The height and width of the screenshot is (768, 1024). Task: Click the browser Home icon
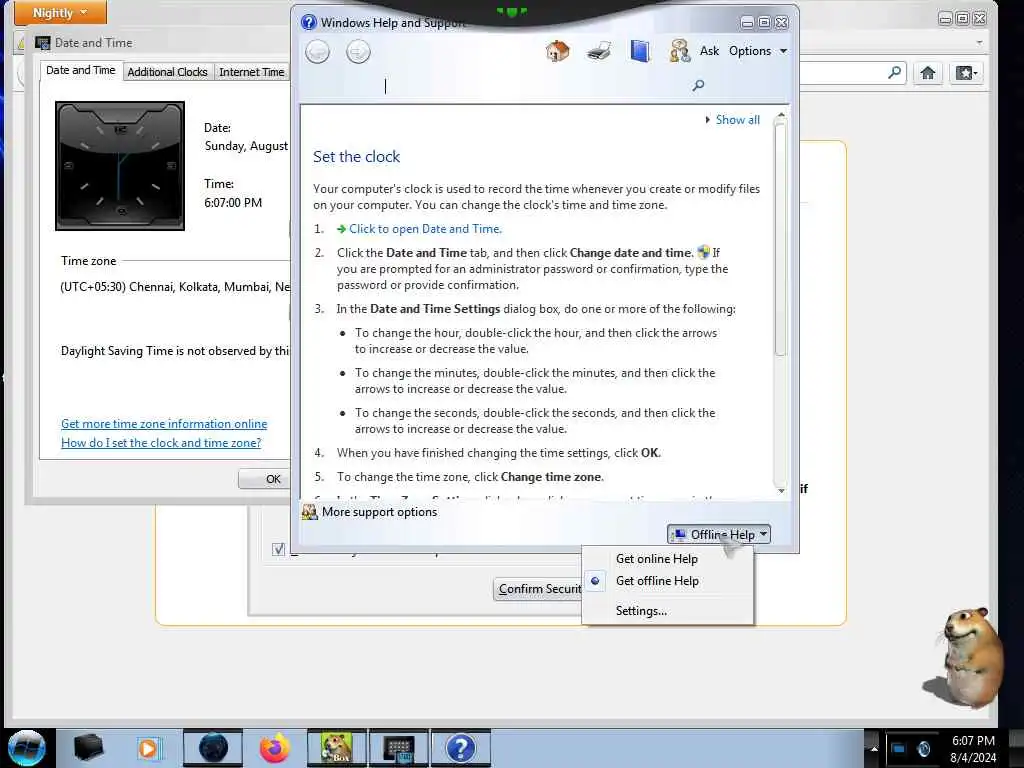click(x=927, y=72)
